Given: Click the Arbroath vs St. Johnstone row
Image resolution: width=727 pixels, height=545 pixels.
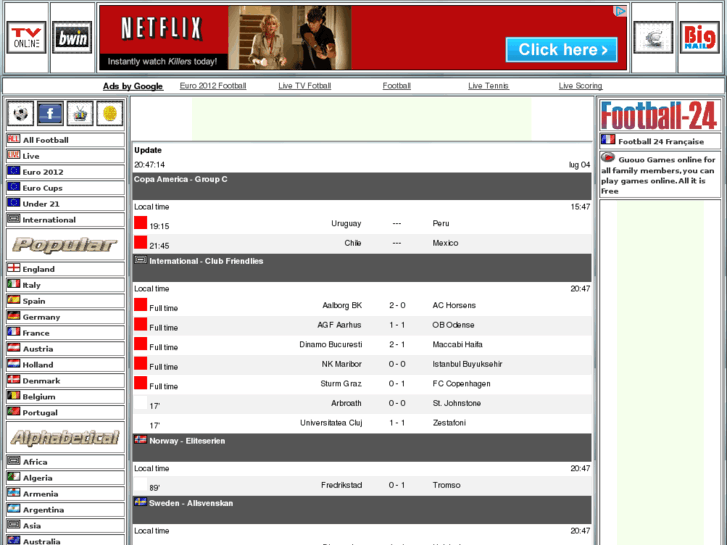Looking at the screenshot, I should click(362, 404).
